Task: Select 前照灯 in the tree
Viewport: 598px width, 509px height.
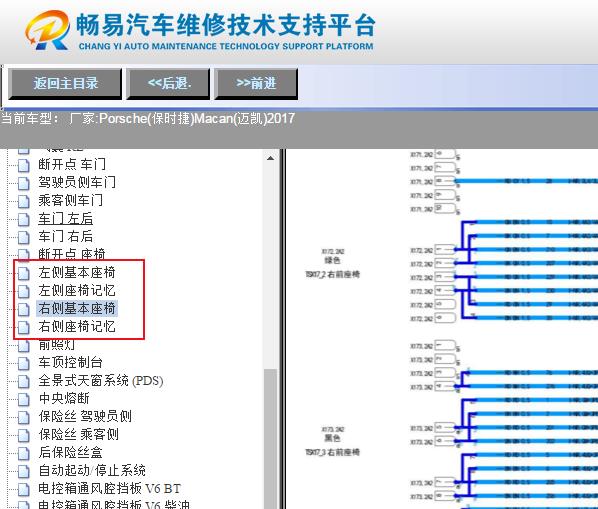Action: pyautogui.click(x=56, y=345)
